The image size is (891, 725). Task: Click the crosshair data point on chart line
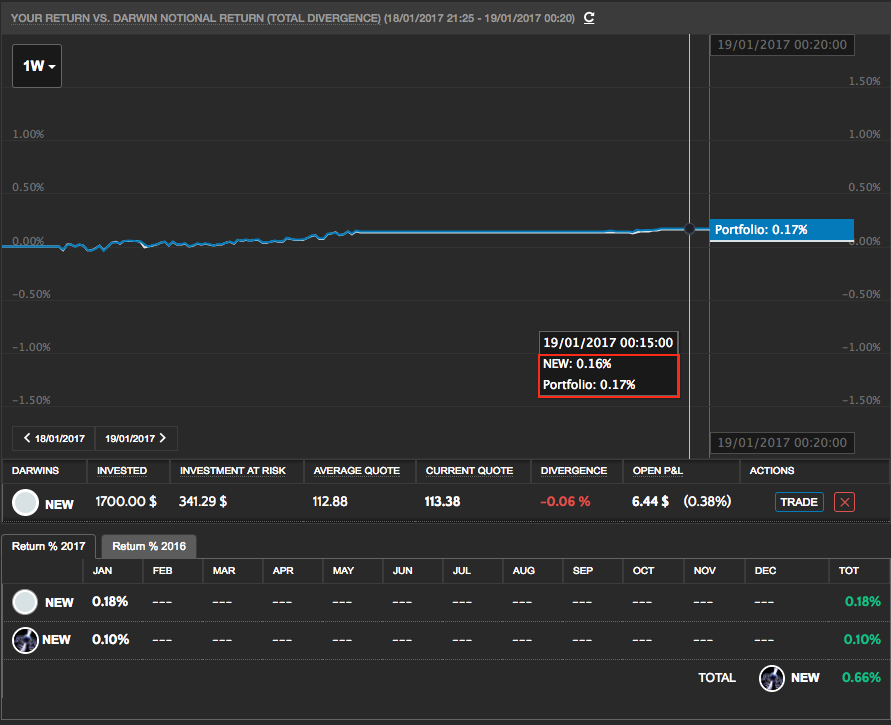click(x=690, y=229)
